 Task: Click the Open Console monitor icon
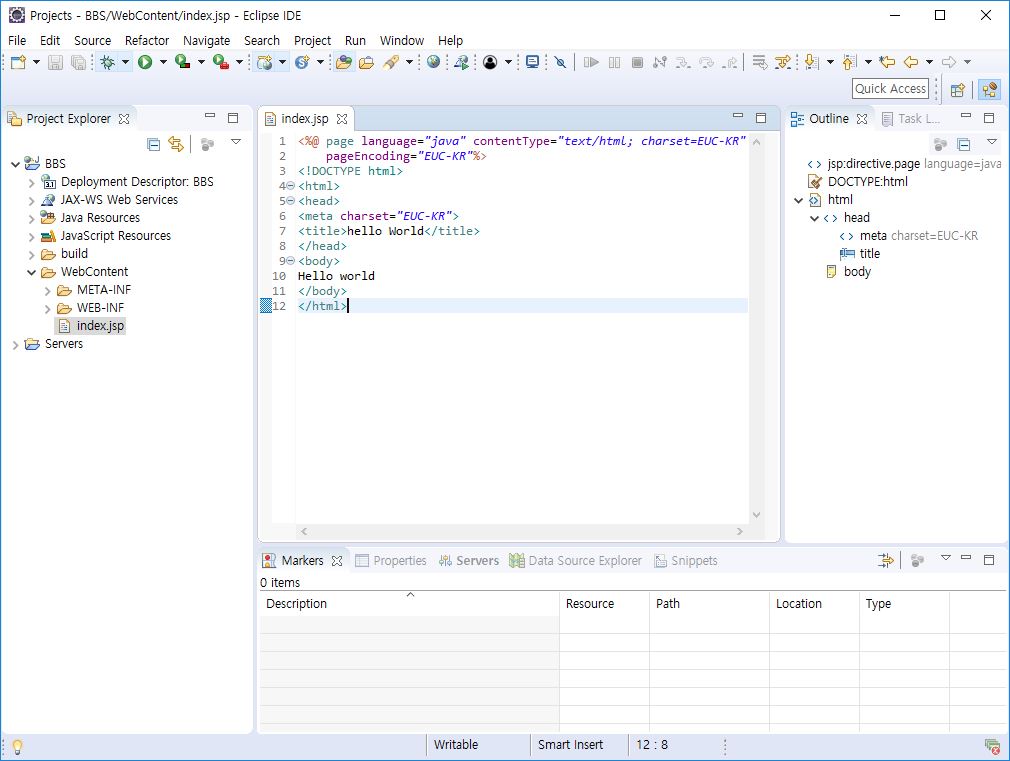(532, 62)
